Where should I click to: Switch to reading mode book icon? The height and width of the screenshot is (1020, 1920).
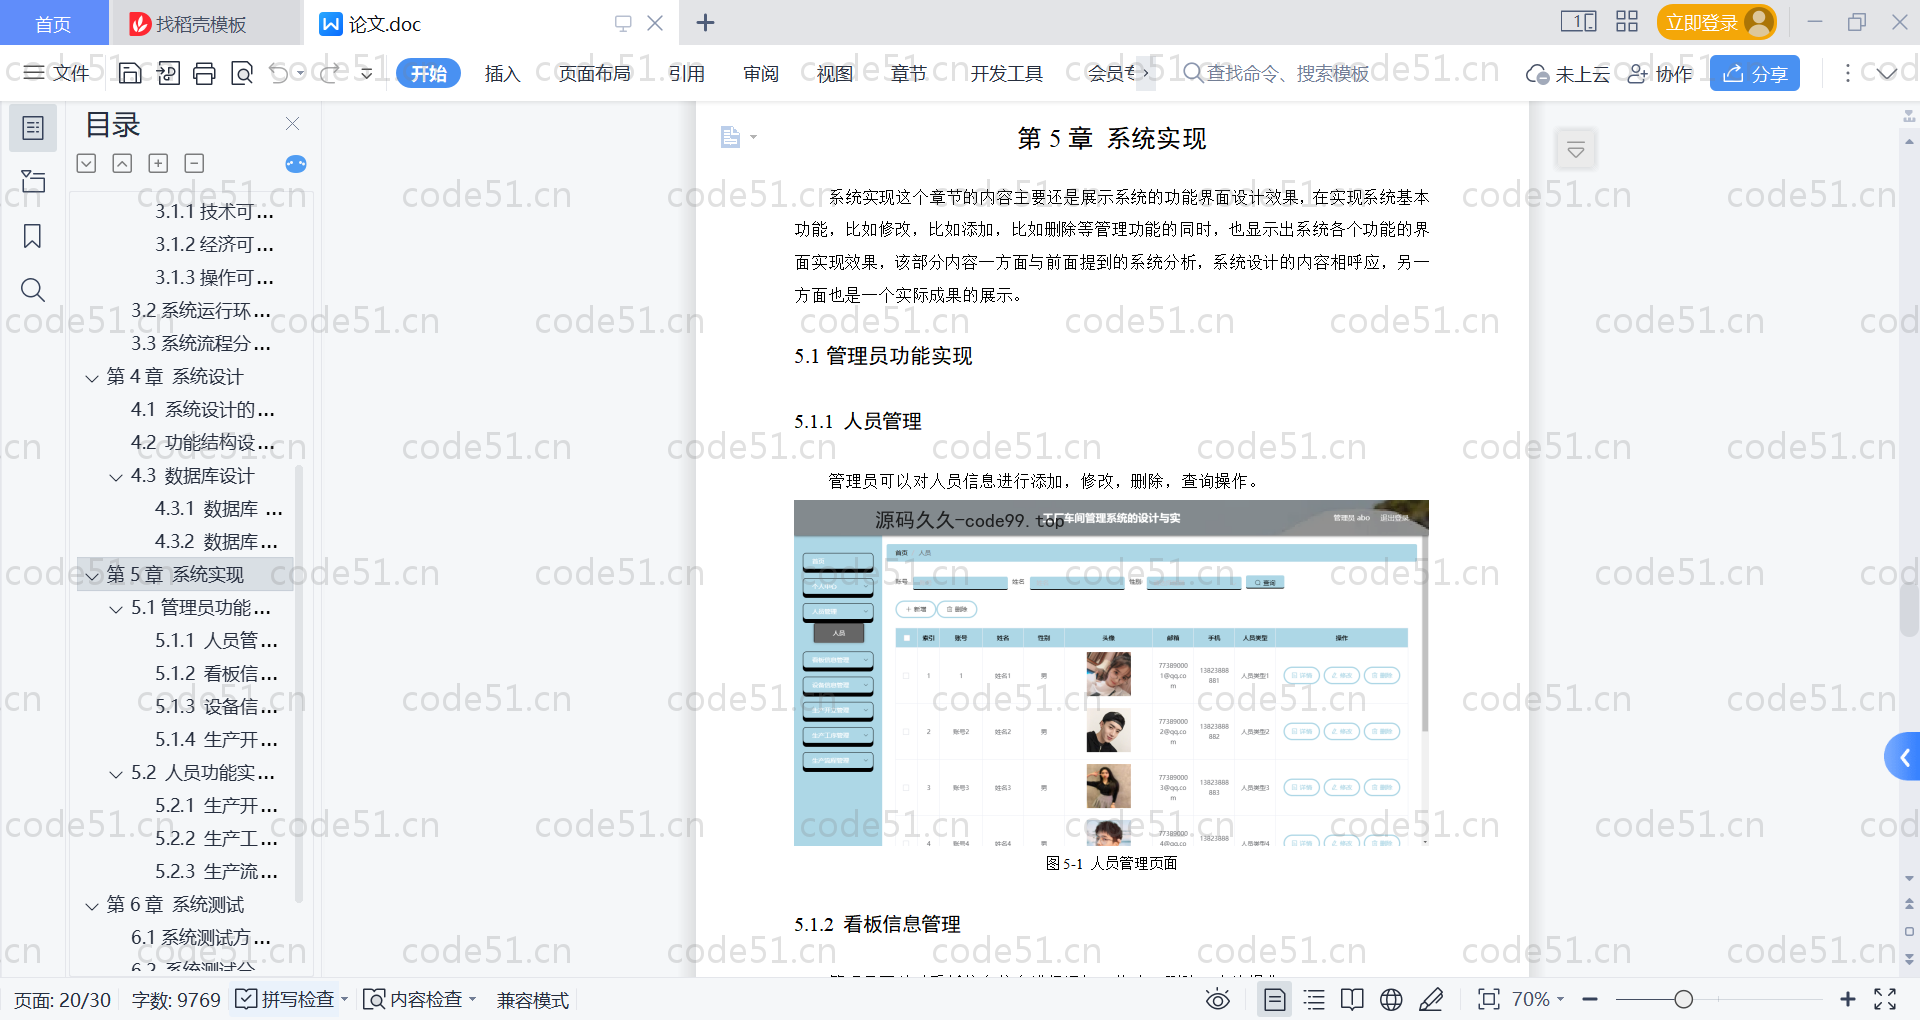[x=1352, y=999]
